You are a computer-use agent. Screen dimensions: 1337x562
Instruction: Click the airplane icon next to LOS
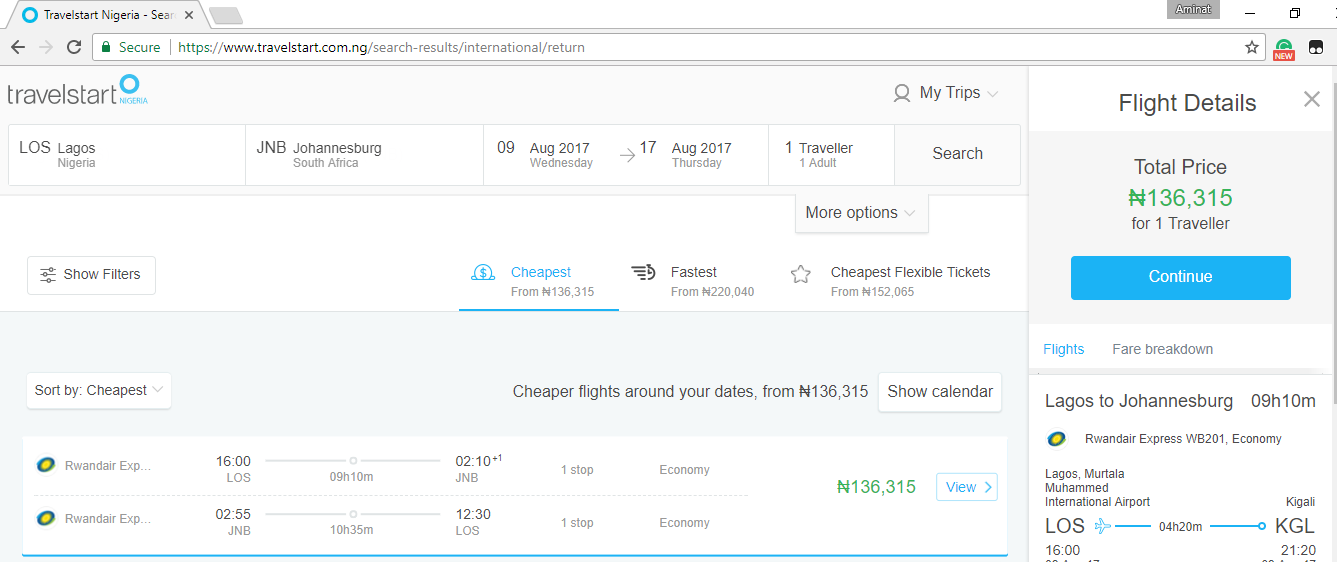coord(1103,526)
